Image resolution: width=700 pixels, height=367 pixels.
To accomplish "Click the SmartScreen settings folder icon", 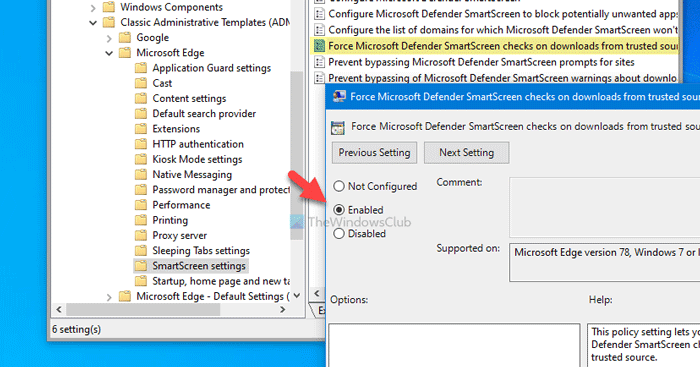I will 141,266.
